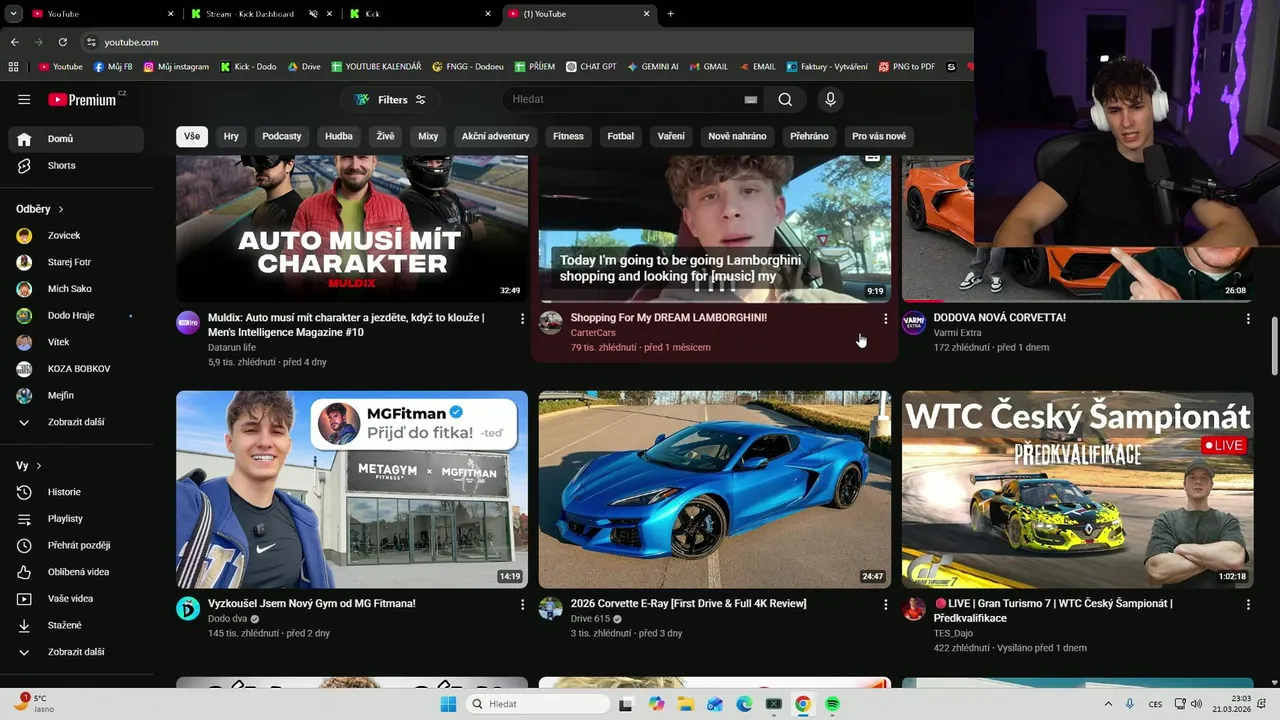The width and height of the screenshot is (1280, 720).
Task: Open Filters button next to search
Action: pos(390,99)
